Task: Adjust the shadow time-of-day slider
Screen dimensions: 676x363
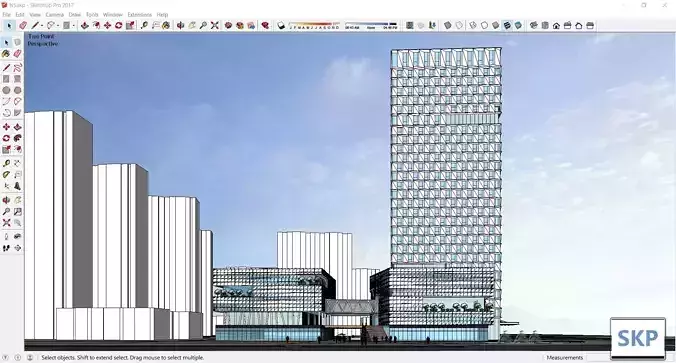Action: (371, 25)
